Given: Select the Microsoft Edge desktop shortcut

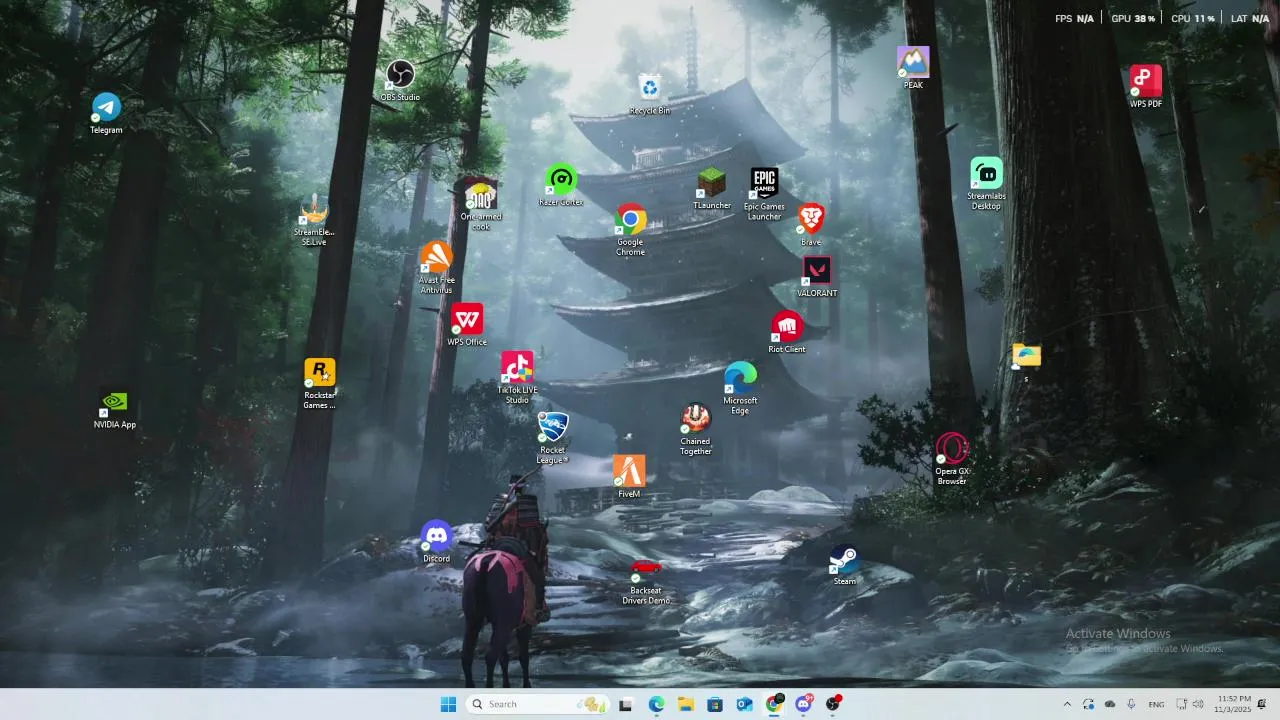Looking at the screenshot, I should point(740,389).
